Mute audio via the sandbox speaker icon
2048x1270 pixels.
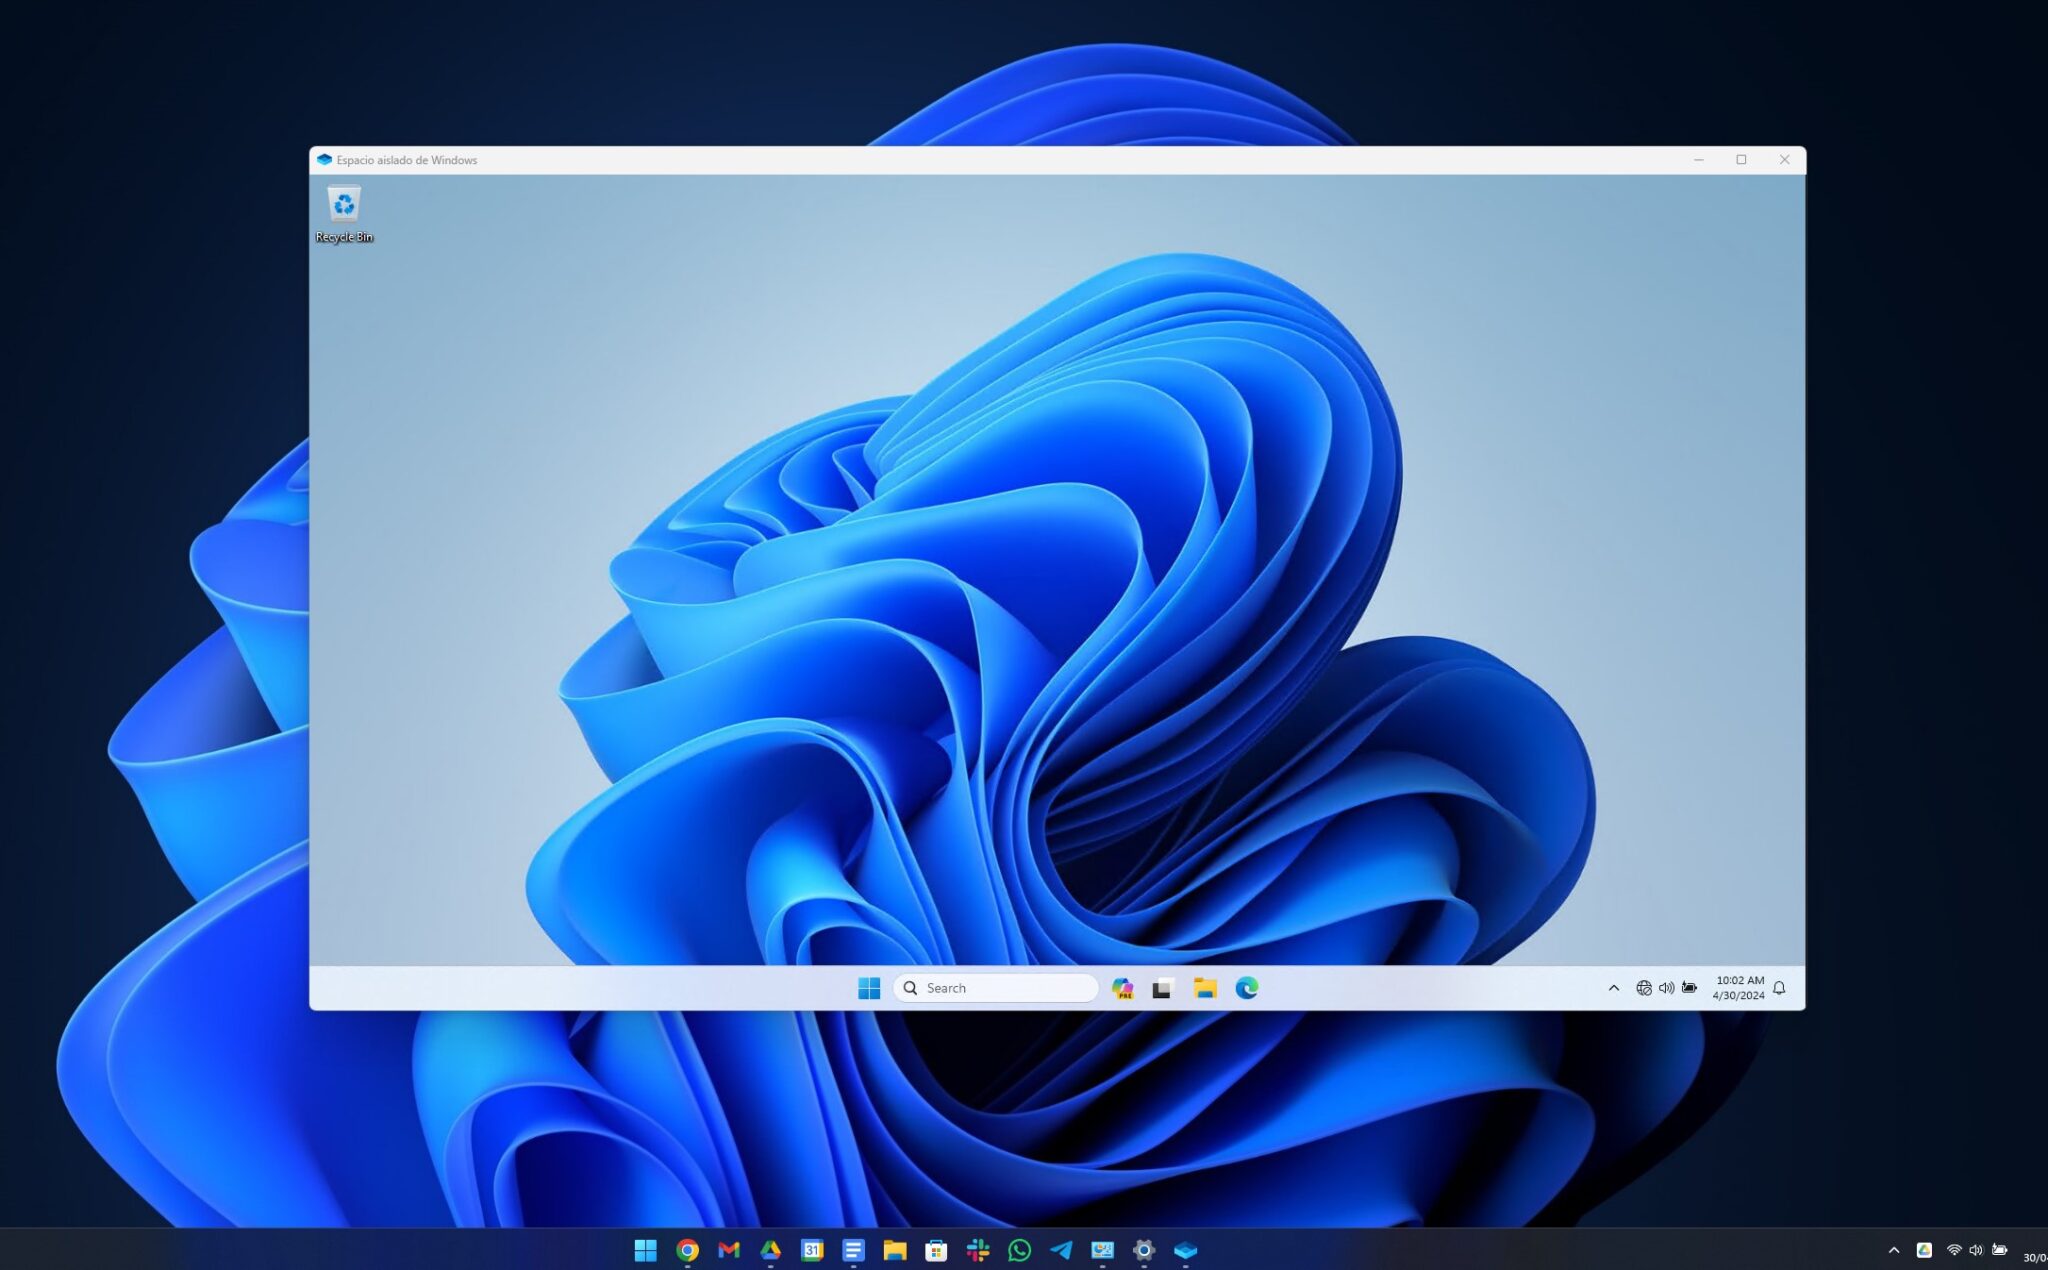coord(1665,988)
